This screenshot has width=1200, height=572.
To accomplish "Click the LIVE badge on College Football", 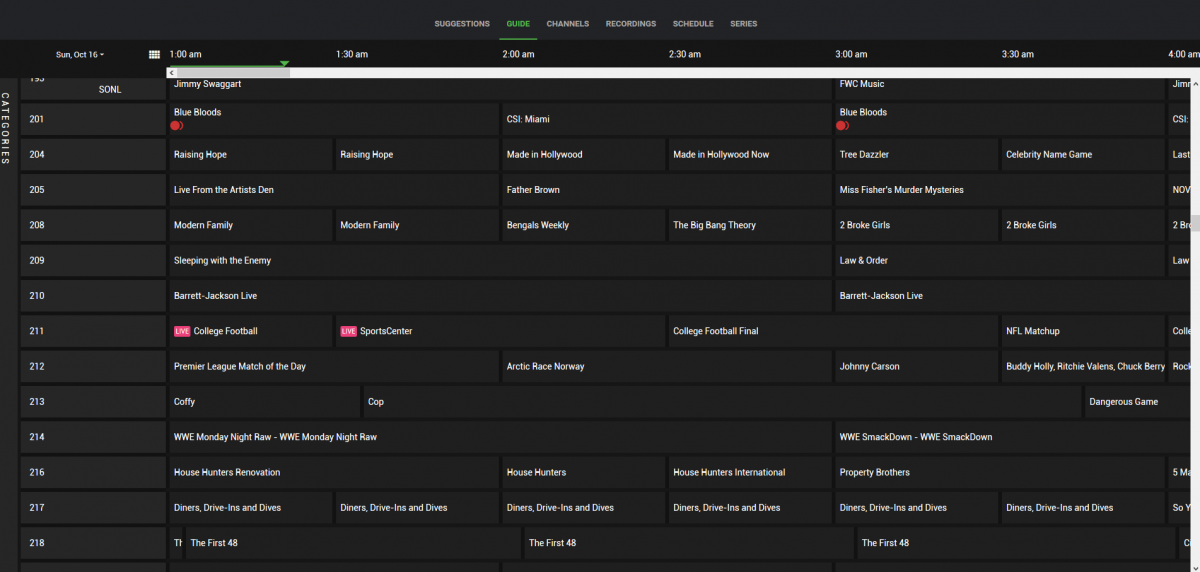I will [x=182, y=331].
